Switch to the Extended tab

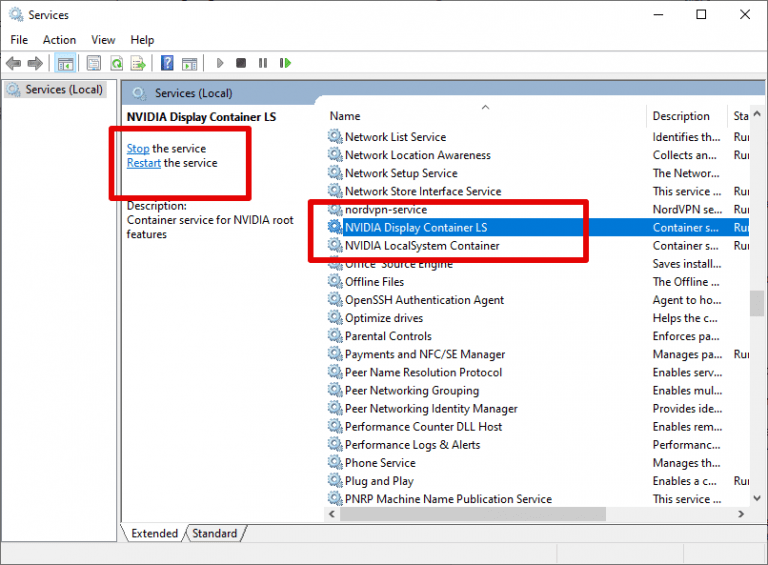154,533
